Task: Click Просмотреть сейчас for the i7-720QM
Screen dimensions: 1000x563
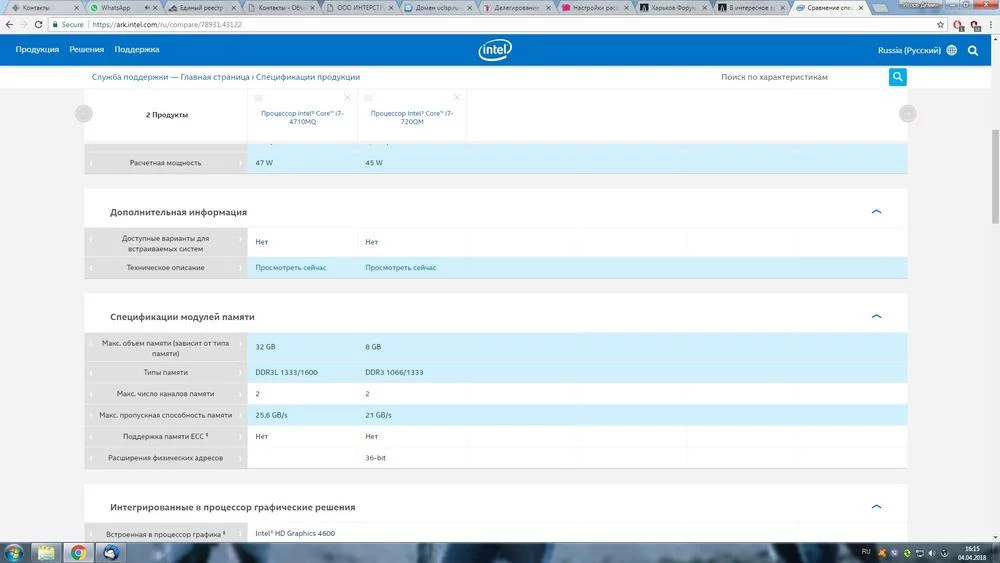Action: coord(400,268)
